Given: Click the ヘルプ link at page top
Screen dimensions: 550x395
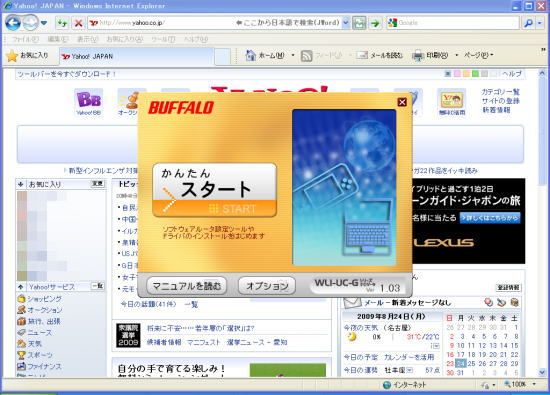Looking at the screenshot, I should pyautogui.click(x=512, y=74).
